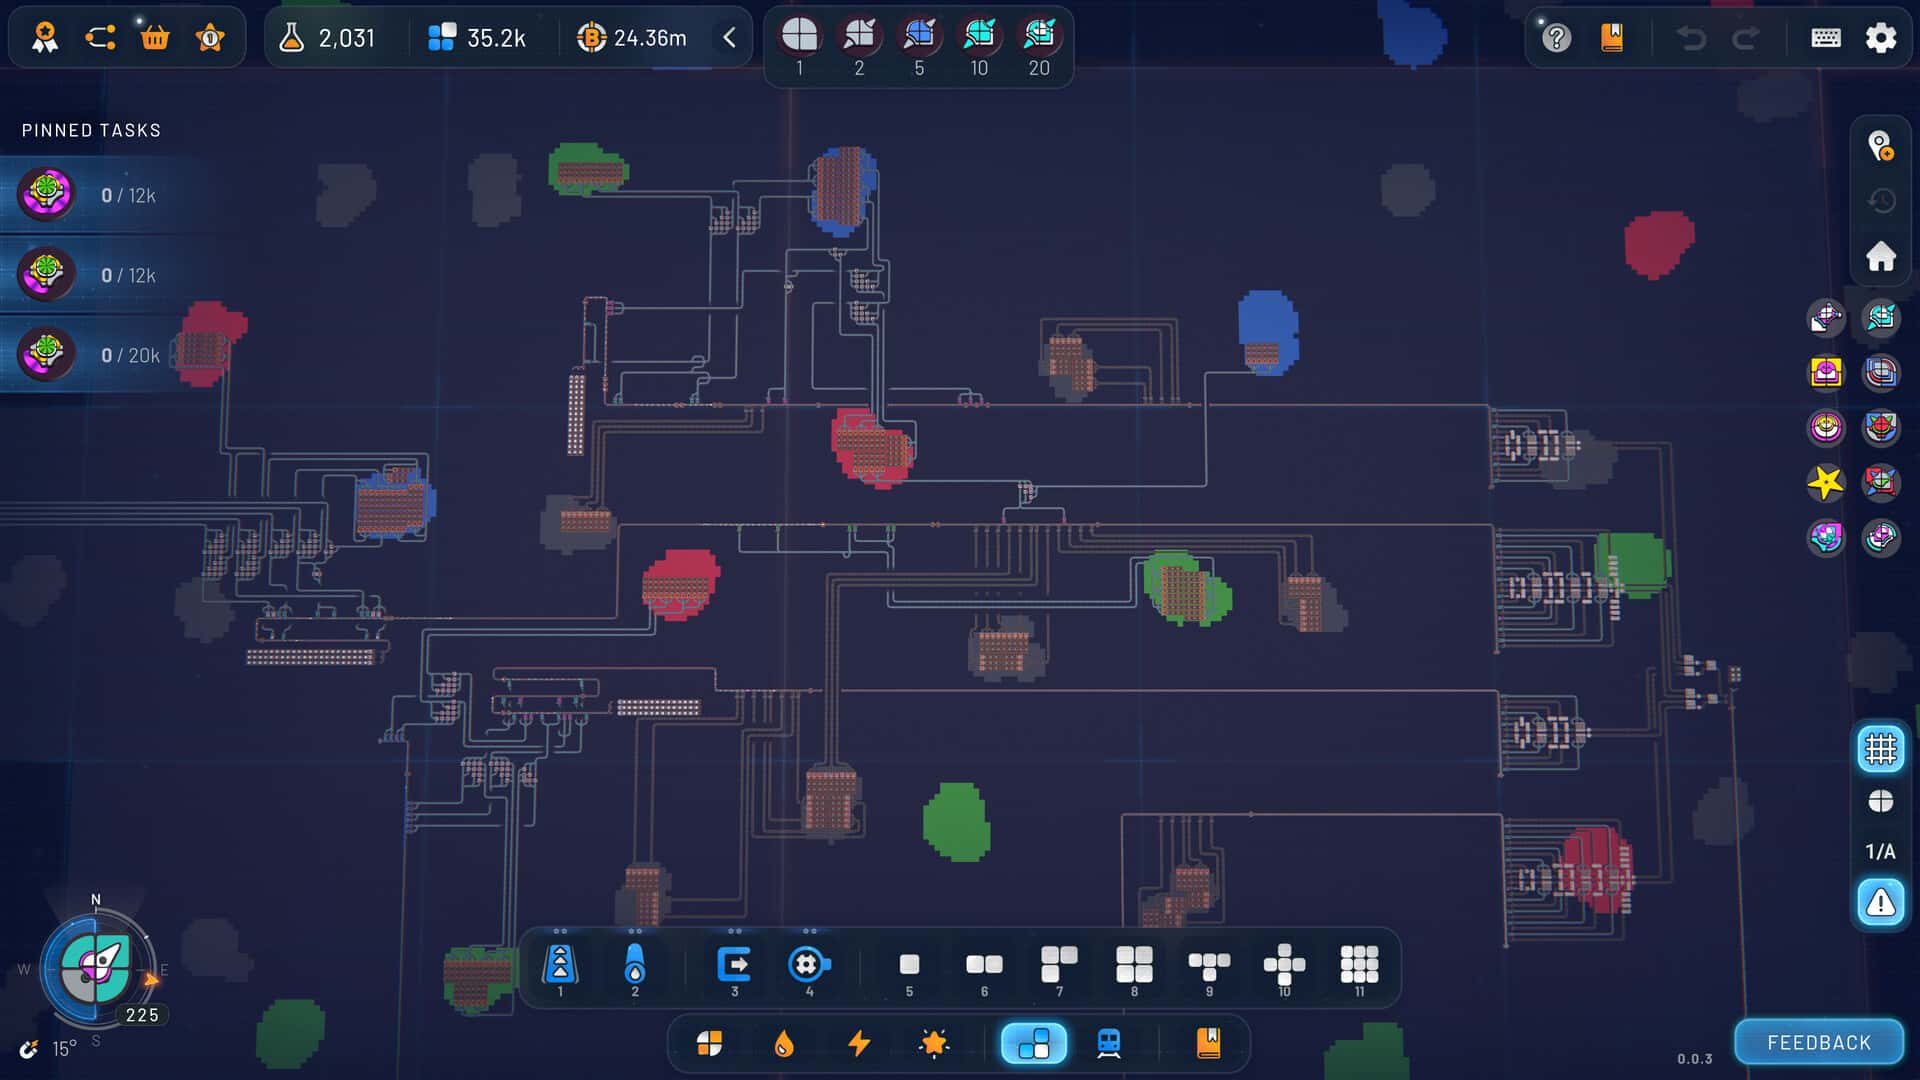Select the cross-shaped platform in slot 10

(x=1284, y=966)
